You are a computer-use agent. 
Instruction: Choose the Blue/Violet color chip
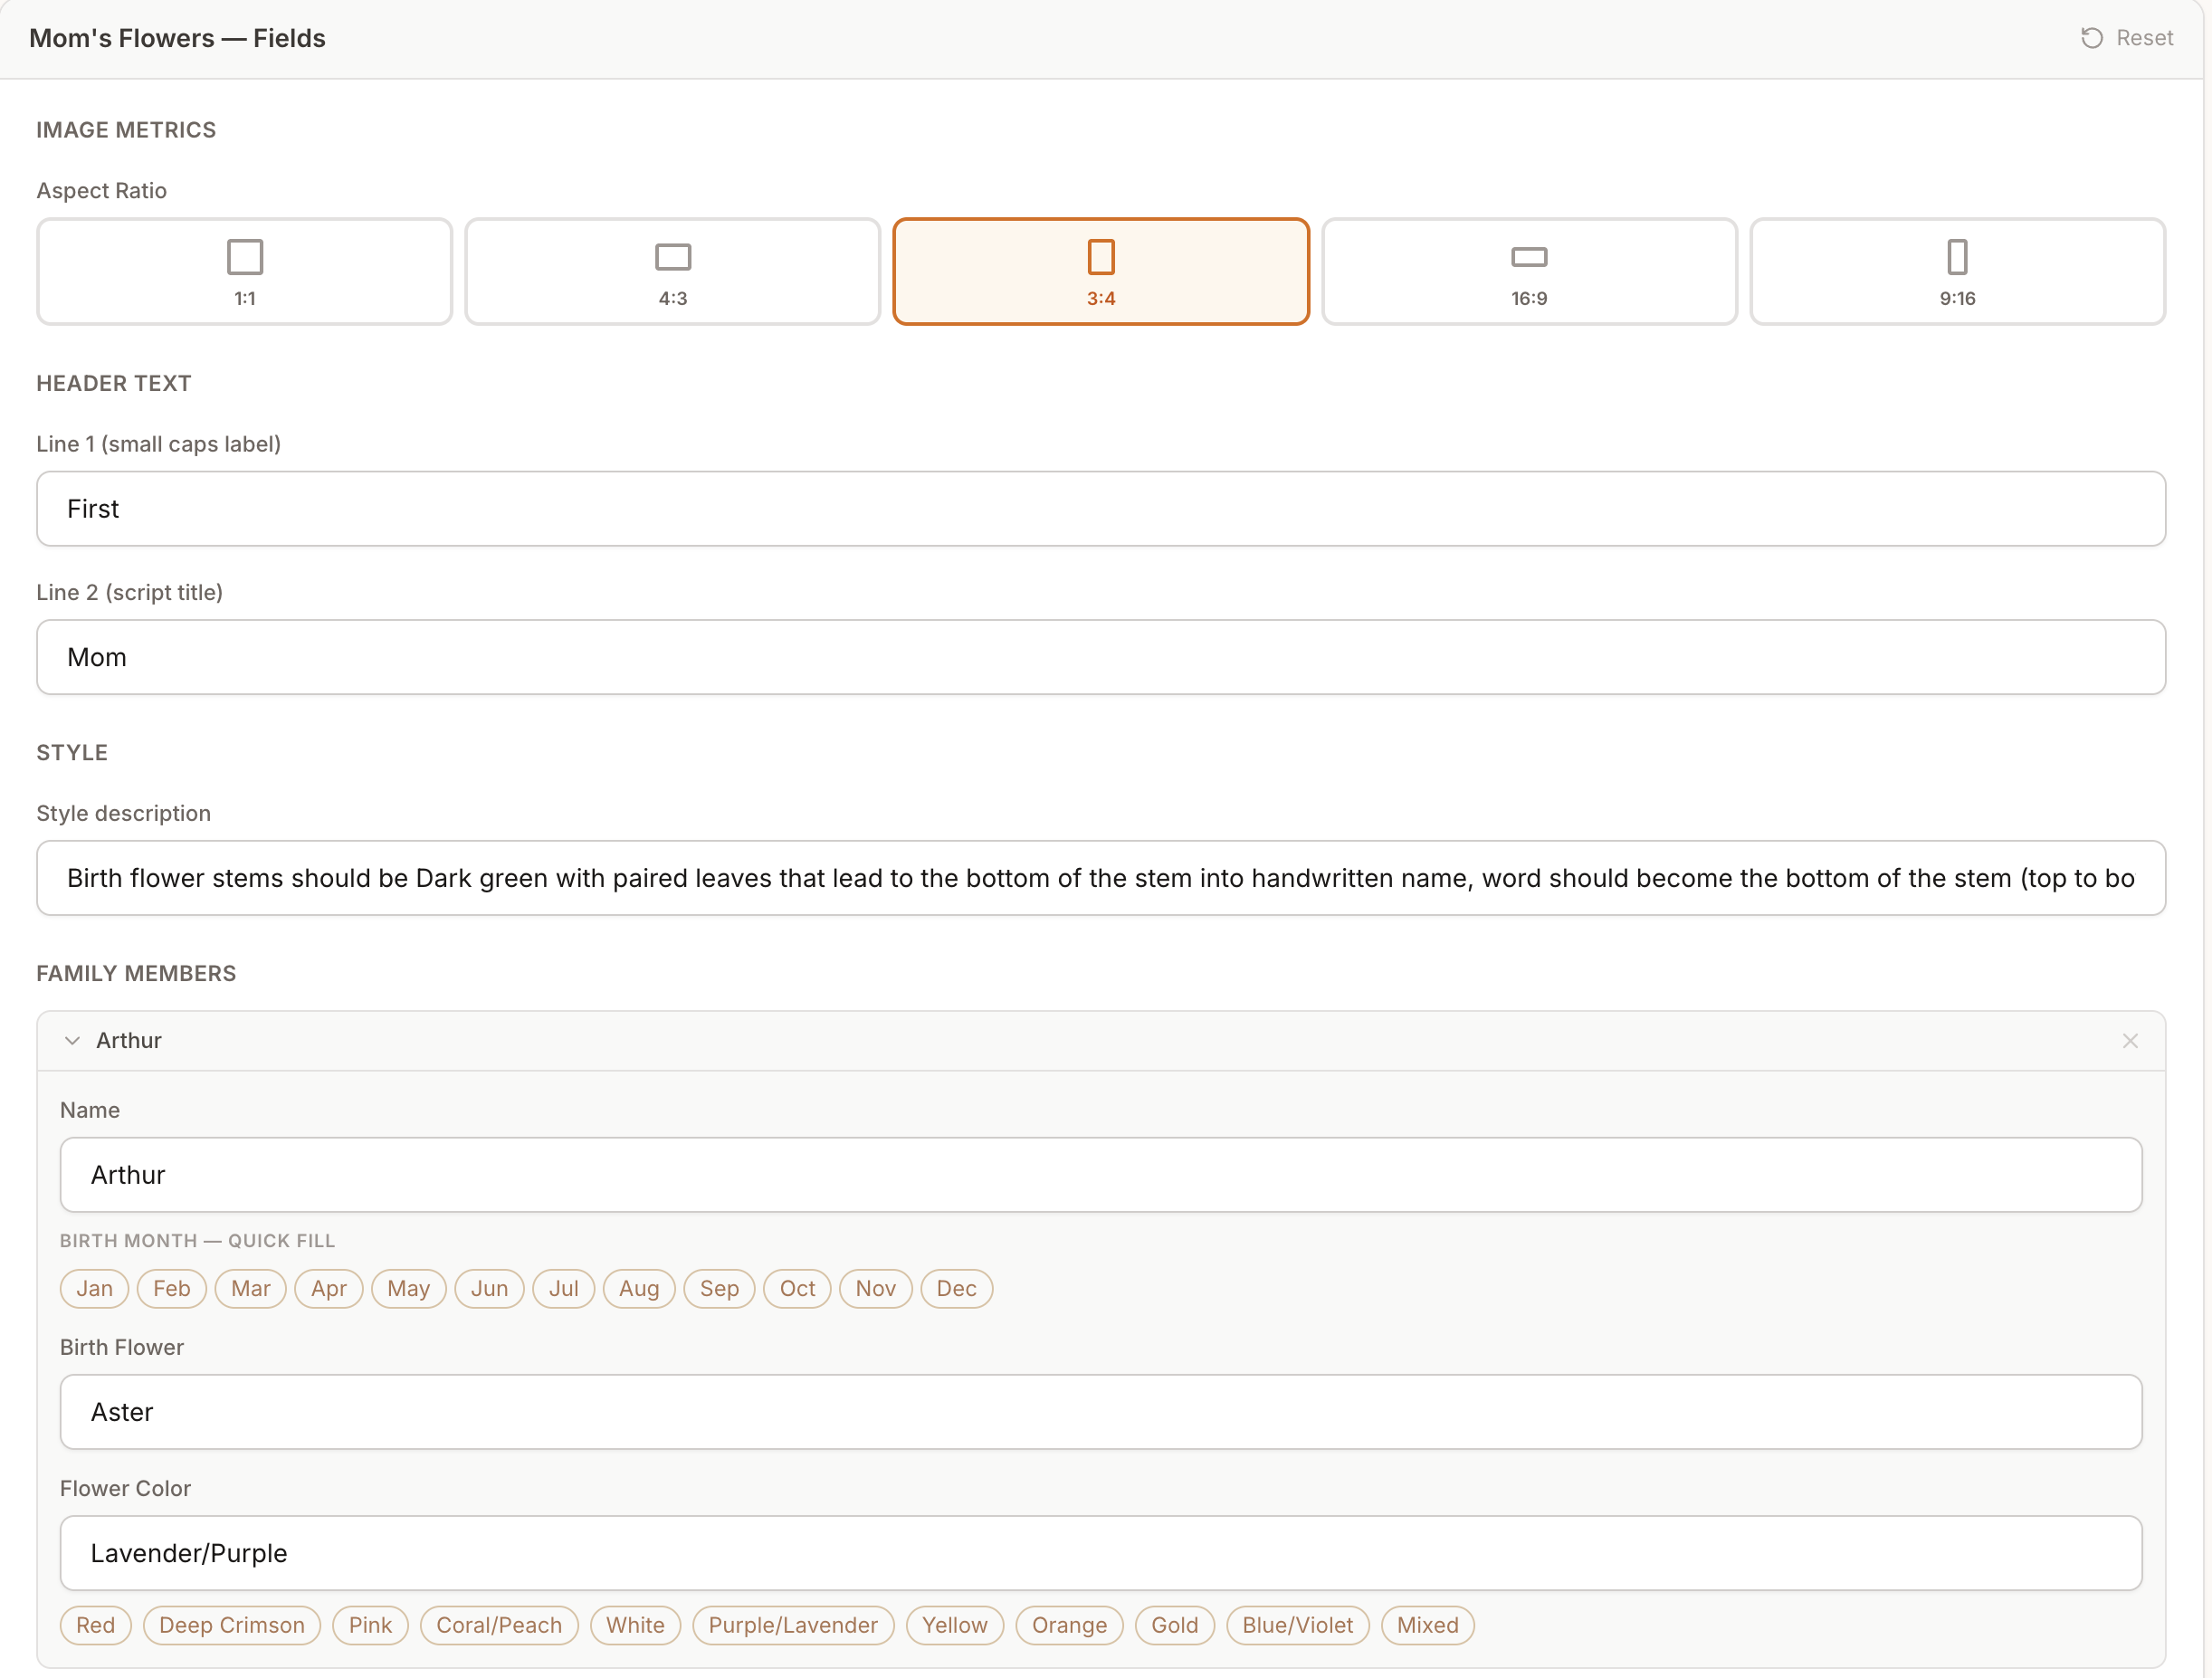click(1297, 1625)
